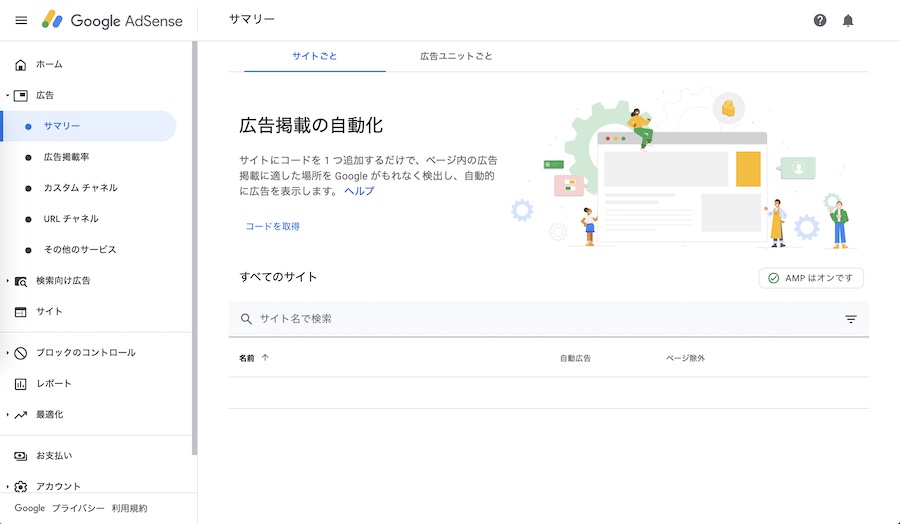Click the 検索向け広告 search ads icon
The height and width of the screenshot is (524, 900).
click(x=21, y=281)
